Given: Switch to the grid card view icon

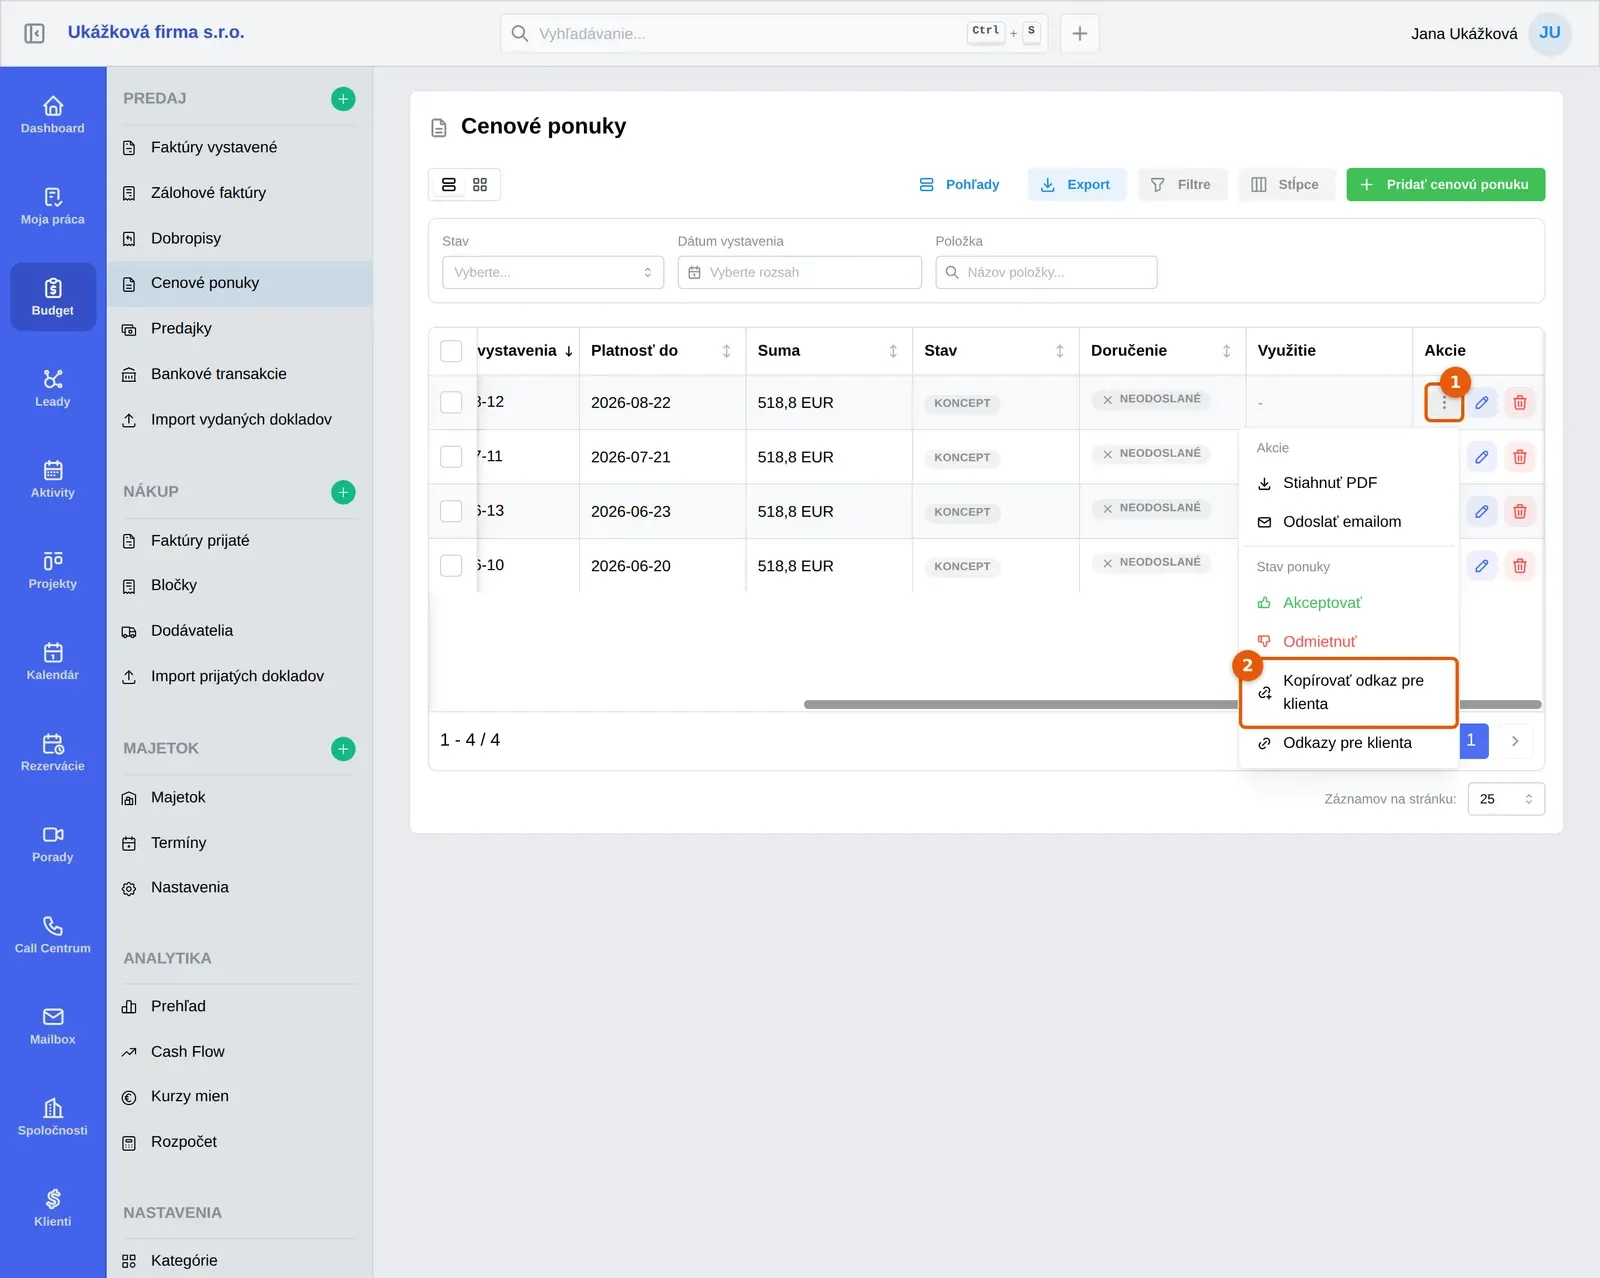Looking at the screenshot, I should pos(480,185).
